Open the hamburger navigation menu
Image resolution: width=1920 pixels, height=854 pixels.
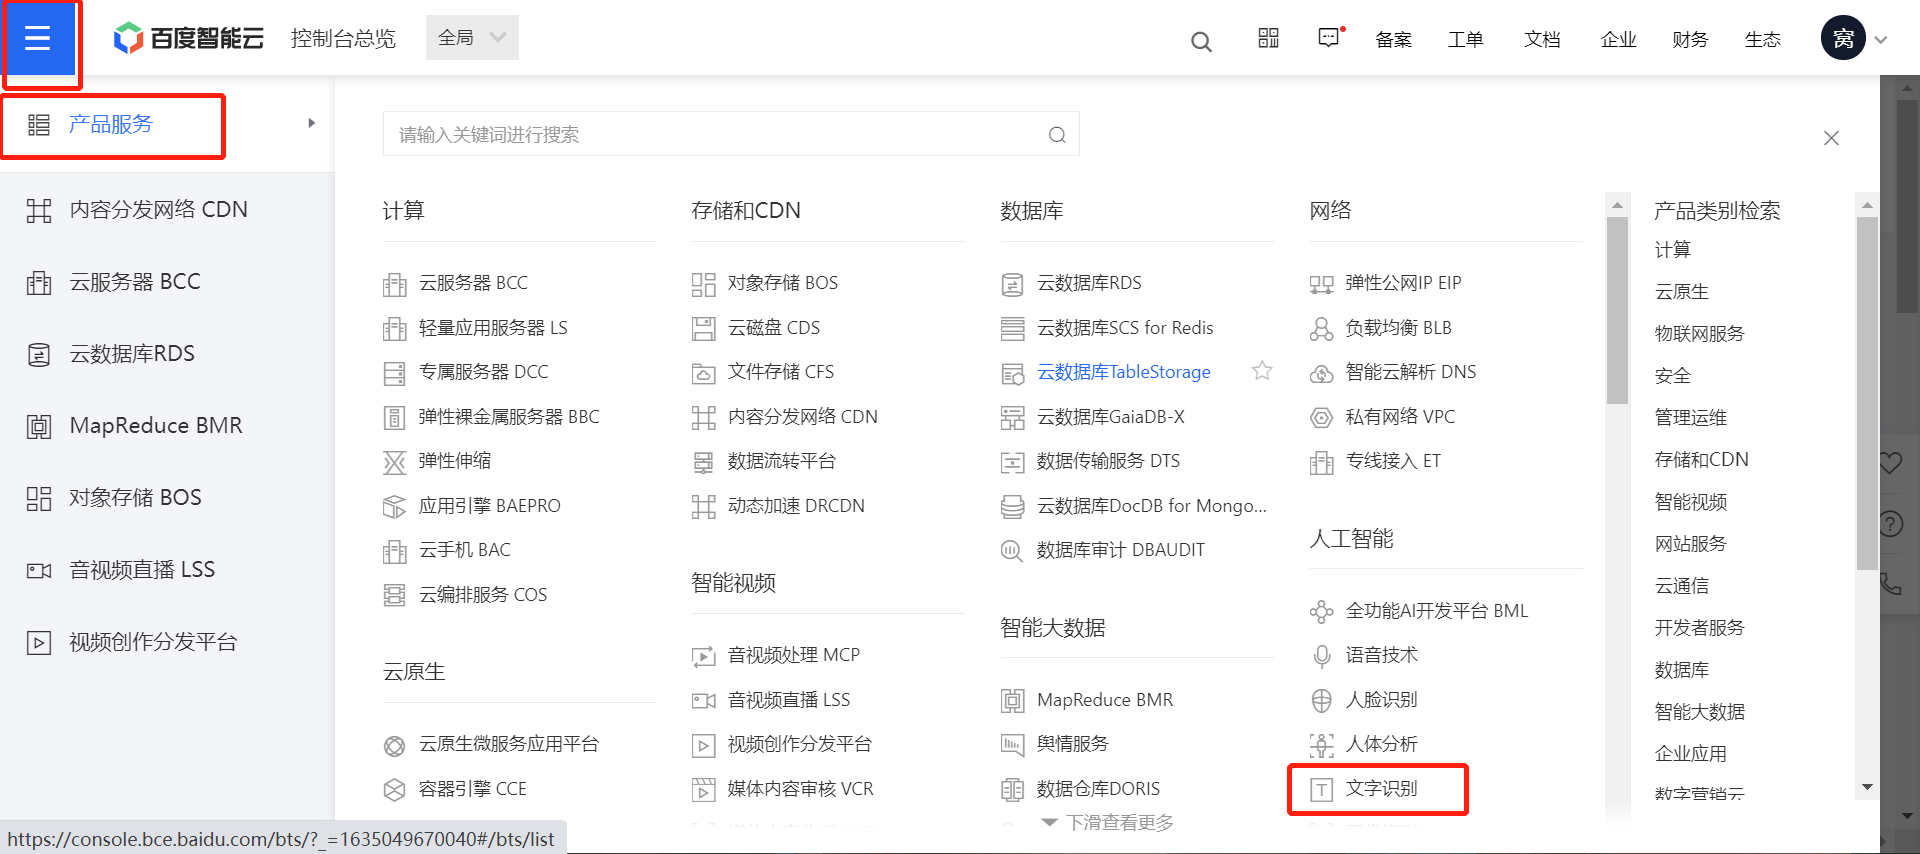point(38,39)
